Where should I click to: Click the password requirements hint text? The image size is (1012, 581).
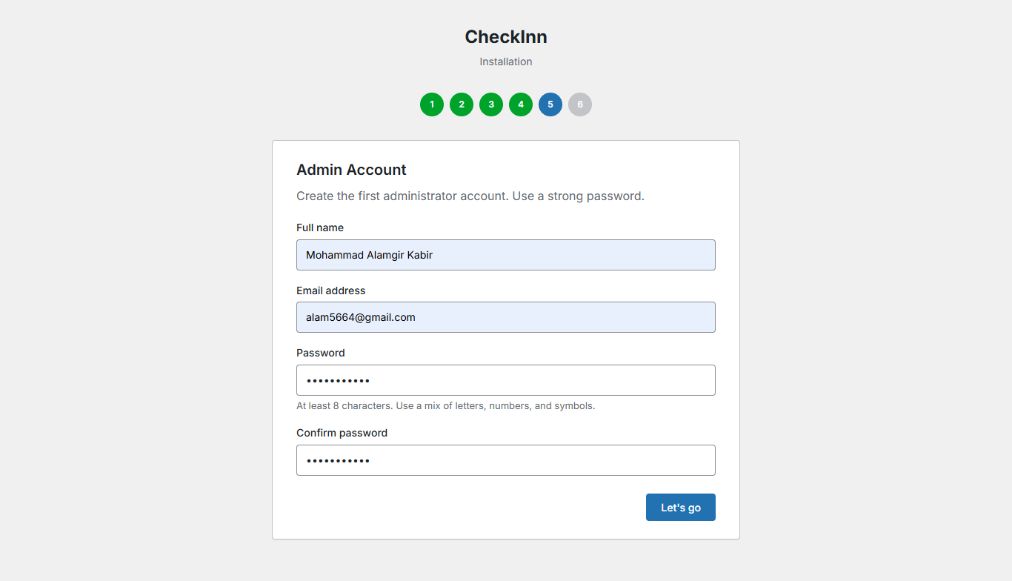(x=445, y=406)
